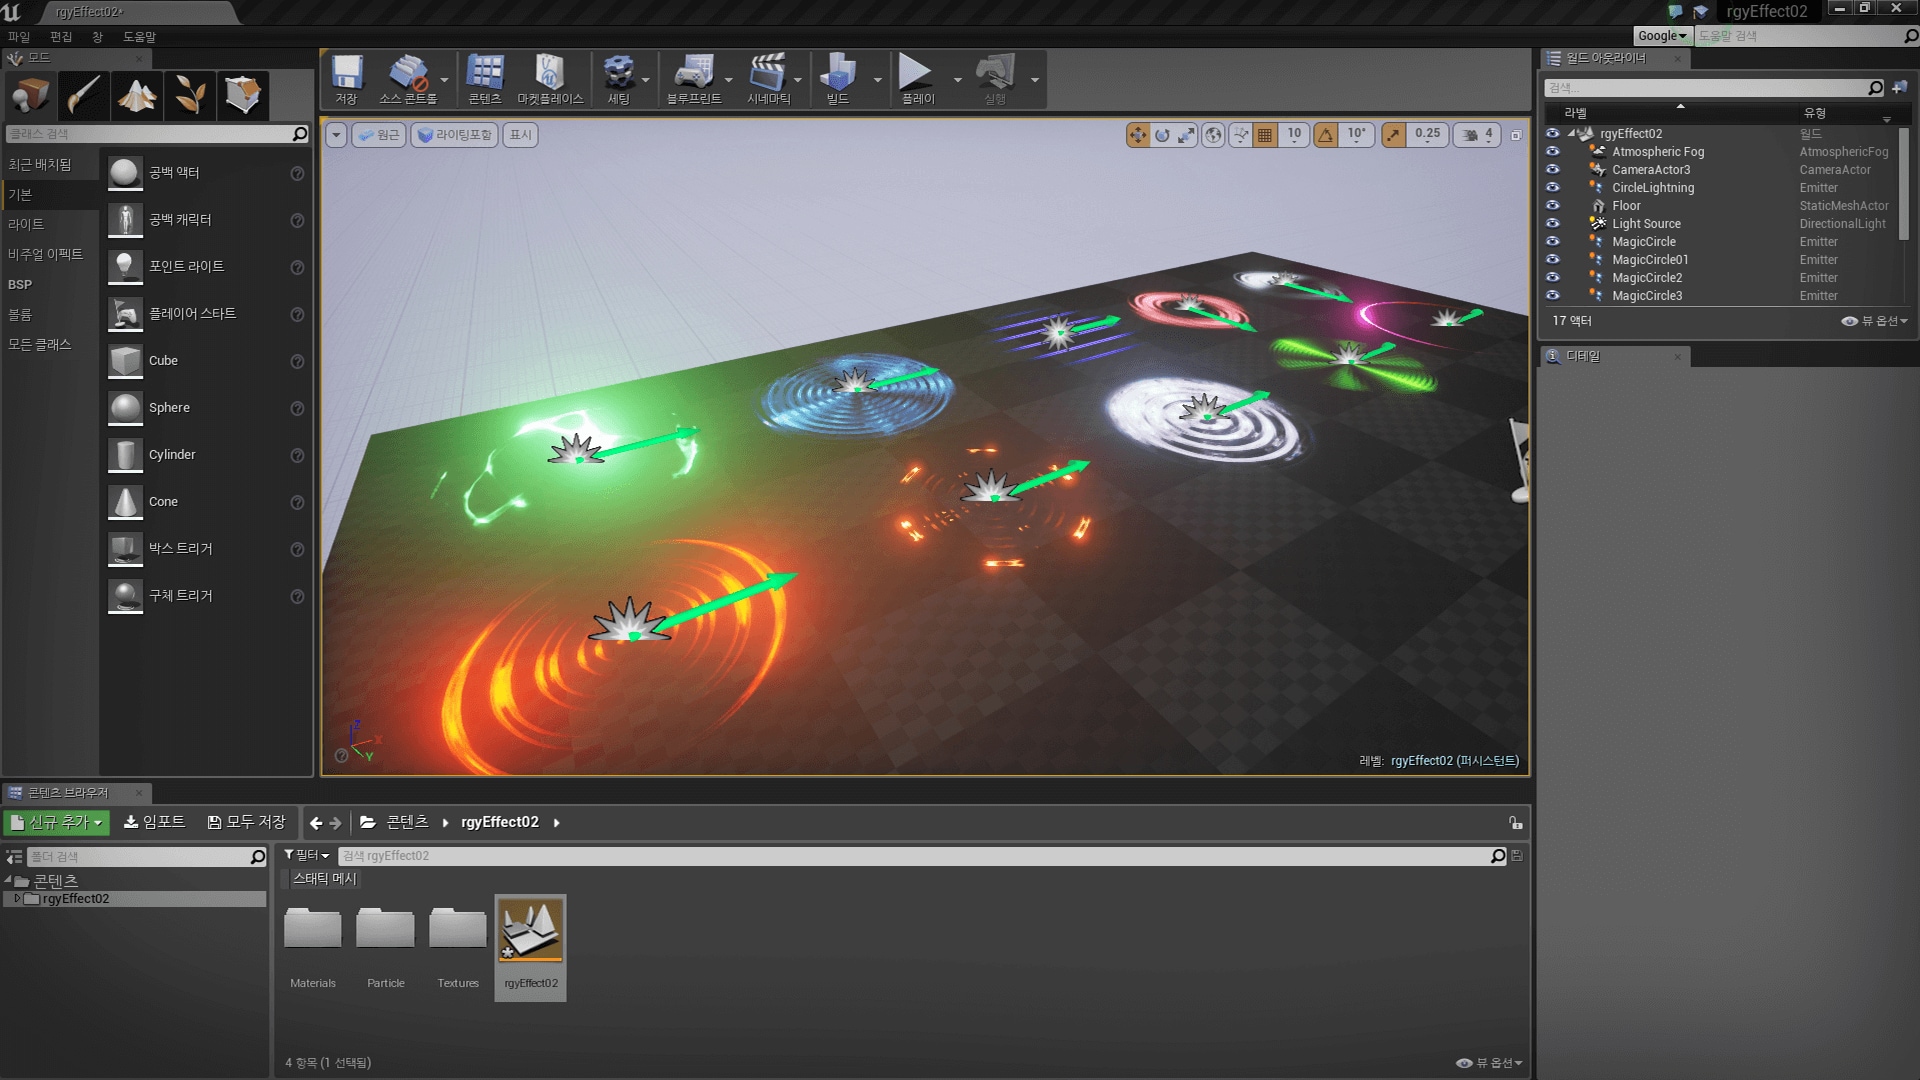Toggle visibility of Light Source actor

tap(1552, 224)
